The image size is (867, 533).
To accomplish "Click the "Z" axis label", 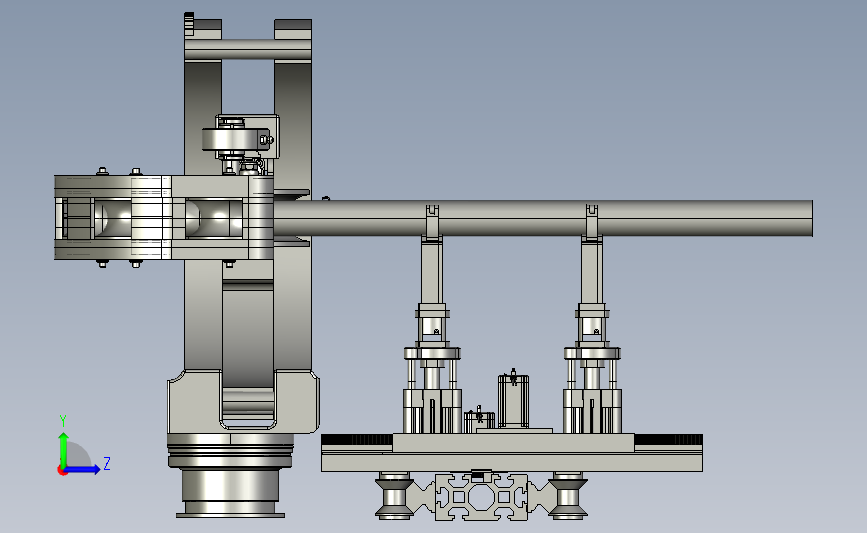I will coord(107,463).
